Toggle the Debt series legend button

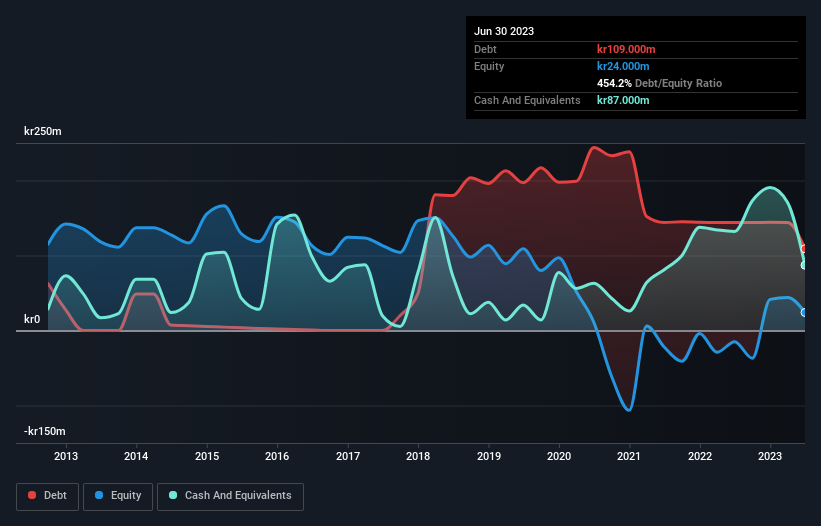tap(47, 496)
